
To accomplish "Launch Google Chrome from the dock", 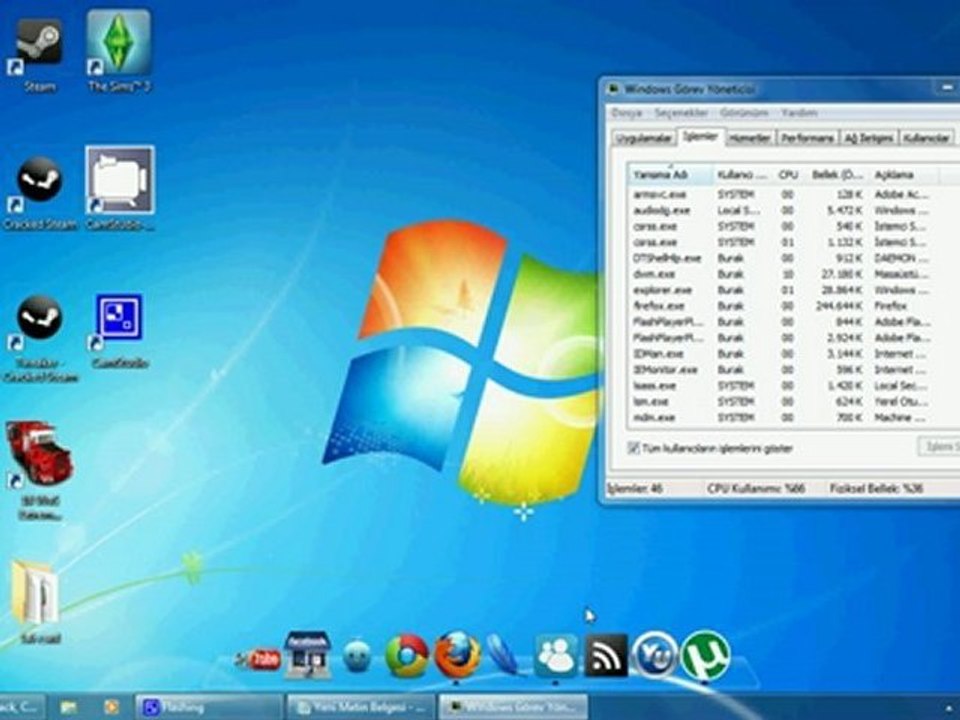I will pyautogui.click(x=407, y=656).
